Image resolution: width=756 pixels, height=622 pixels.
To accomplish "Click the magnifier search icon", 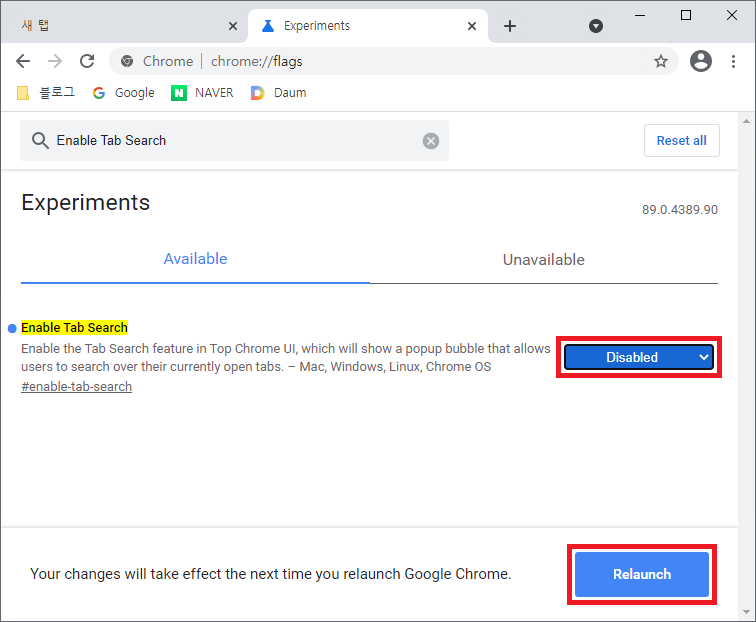I will 40,141.
